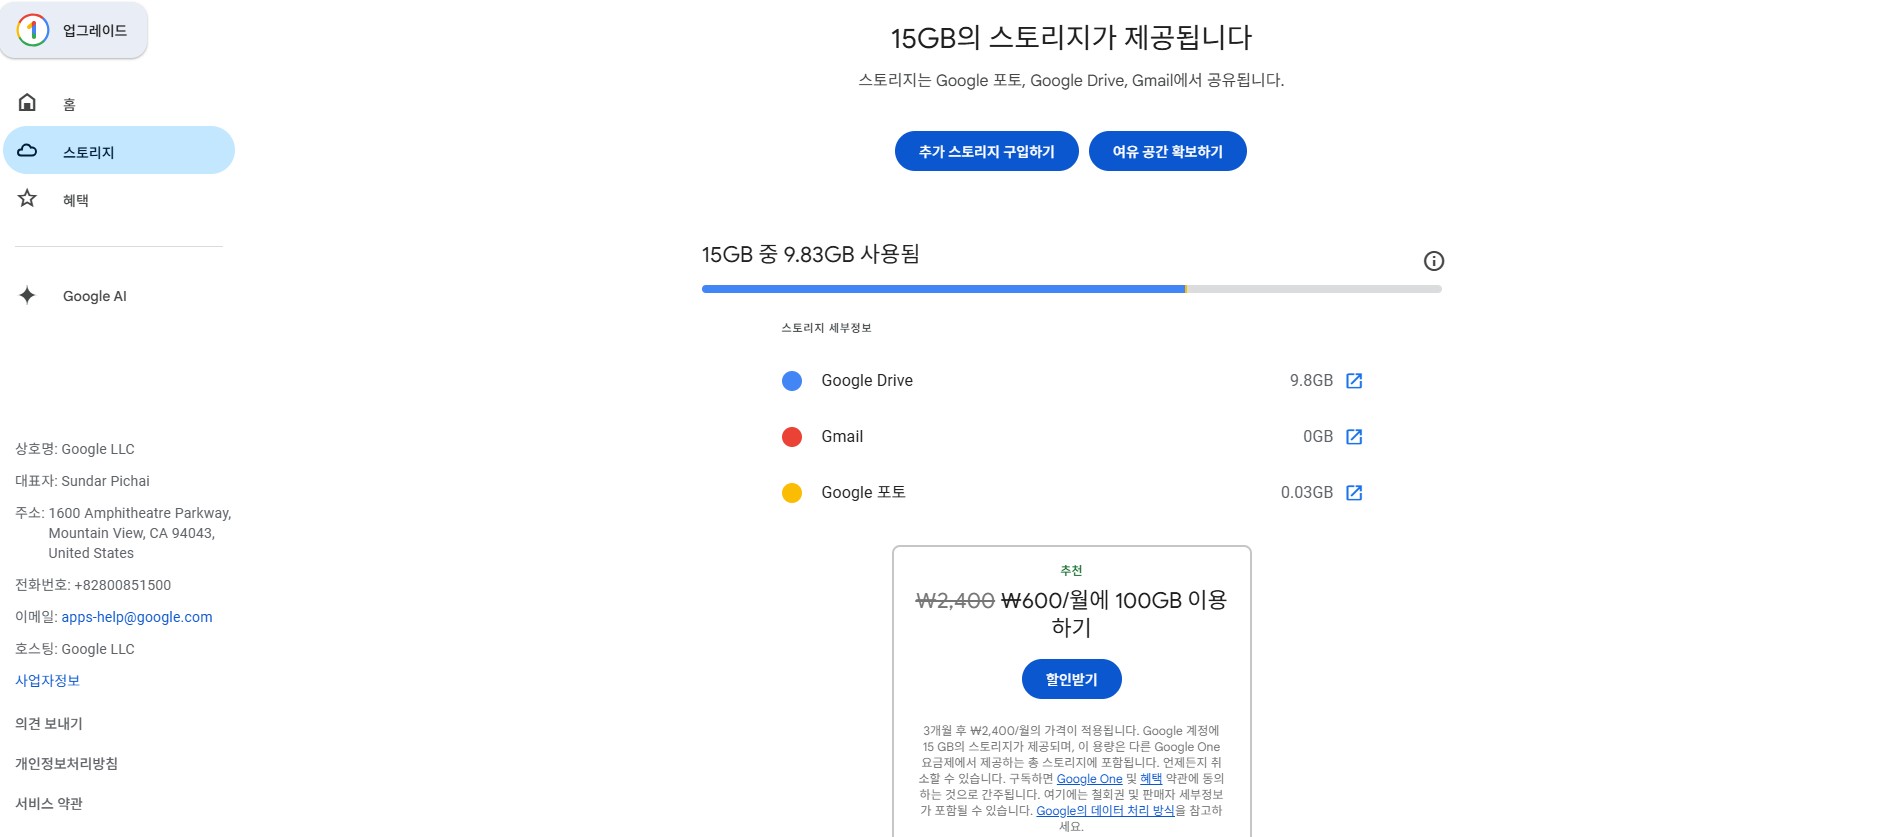Image resolution: width=1886 pixels, height=837 pixels.
Task: Click the home icon in sidebar
Action: click(27, 102)
